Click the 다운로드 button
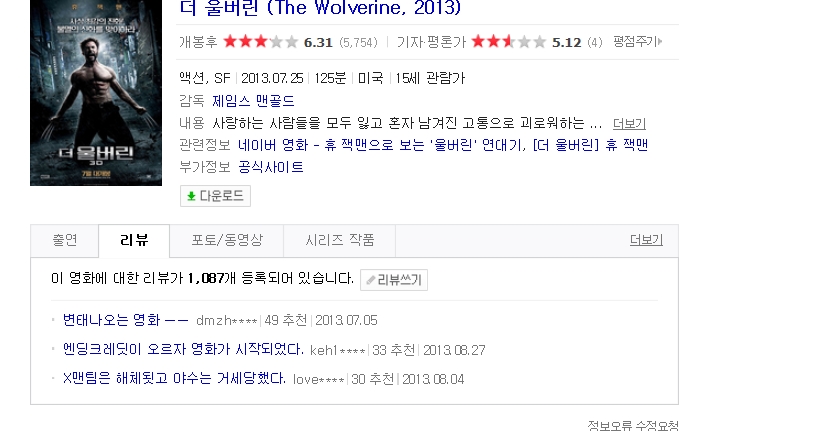The image size is (823, 431). point(215,196)
